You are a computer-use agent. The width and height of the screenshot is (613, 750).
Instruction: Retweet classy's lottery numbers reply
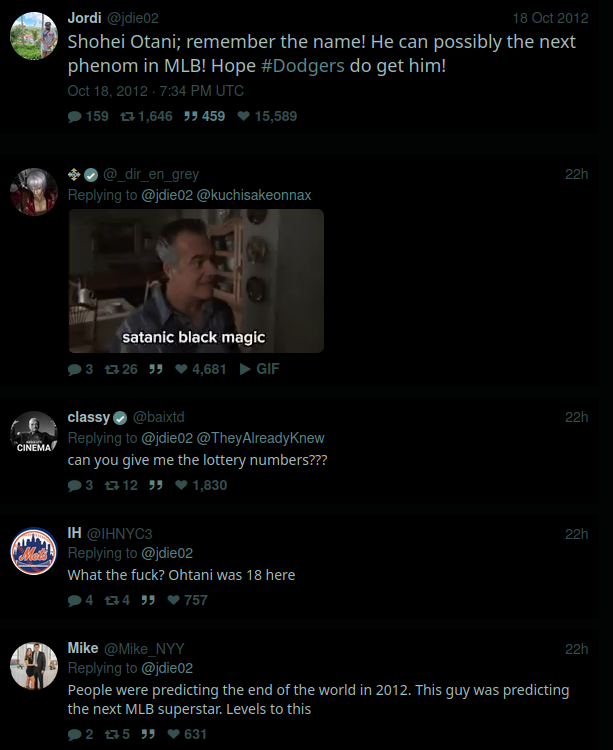pos(112,485)
